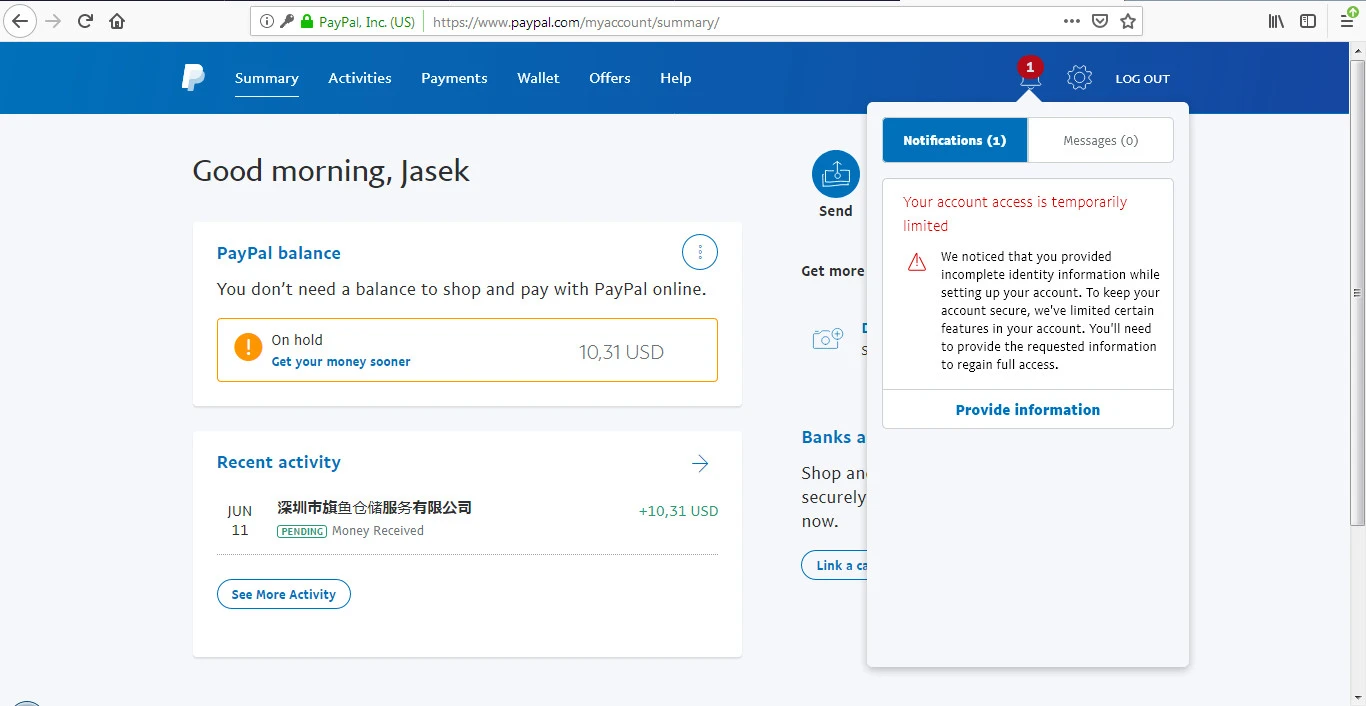1366x706 pixels.
Task: Click the PayPal balance heading link
Action: pos(279,253)
